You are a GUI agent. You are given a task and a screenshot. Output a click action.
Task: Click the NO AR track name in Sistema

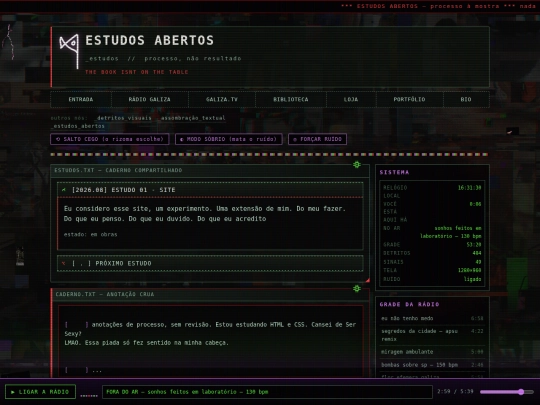[x=451, y=232]
